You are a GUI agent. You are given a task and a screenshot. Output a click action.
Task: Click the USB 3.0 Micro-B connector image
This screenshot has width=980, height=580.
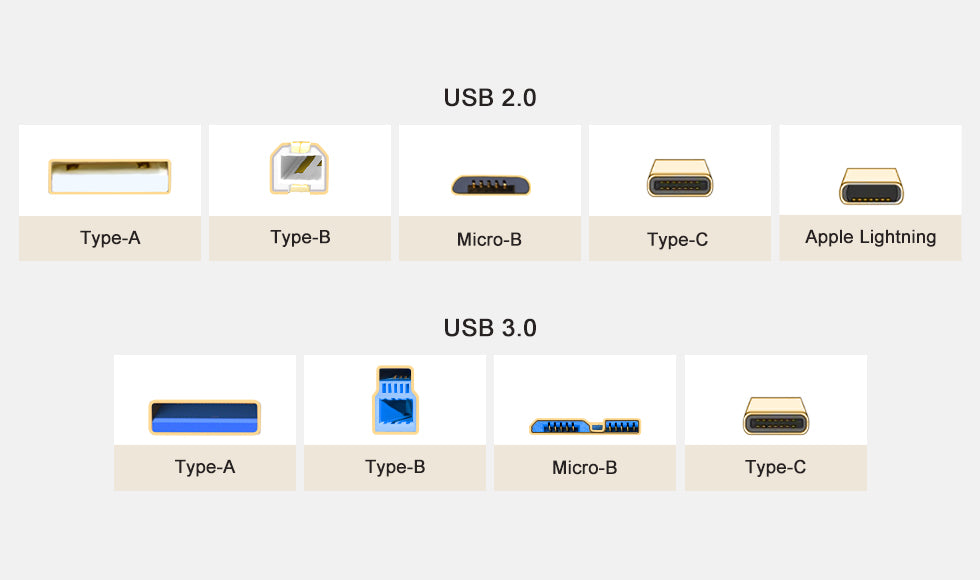[x=585, y=426]
